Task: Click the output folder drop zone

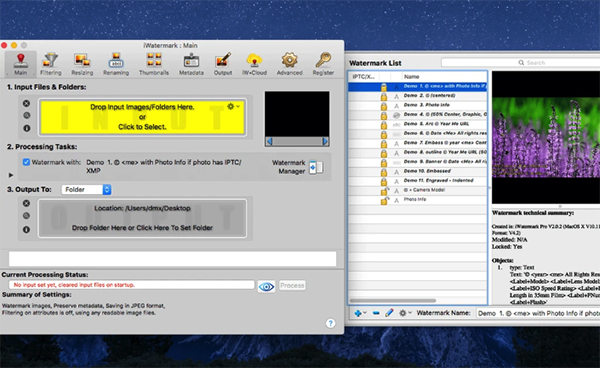Action: point(142,218)
